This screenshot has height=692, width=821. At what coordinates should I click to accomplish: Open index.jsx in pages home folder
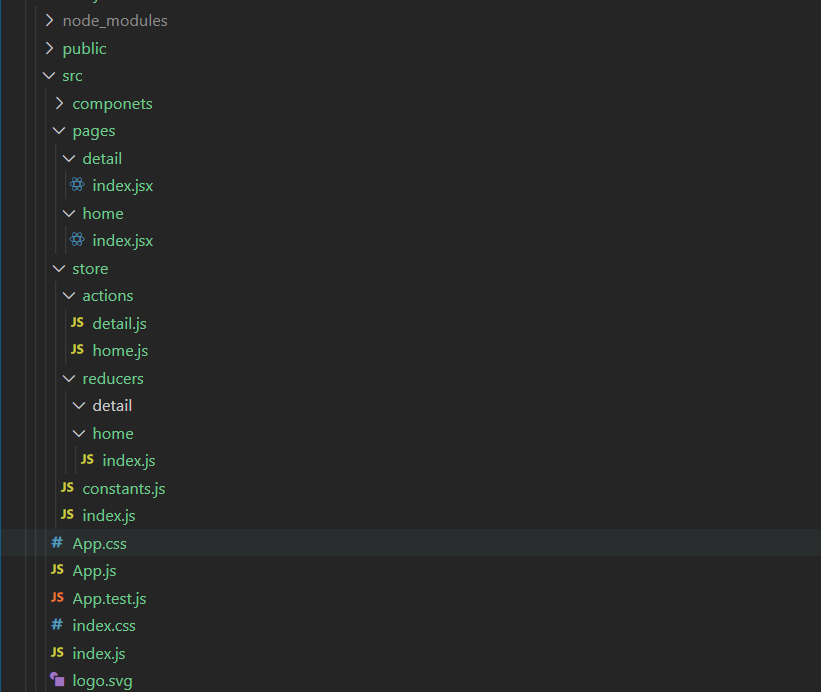click(x=123, y=241)
